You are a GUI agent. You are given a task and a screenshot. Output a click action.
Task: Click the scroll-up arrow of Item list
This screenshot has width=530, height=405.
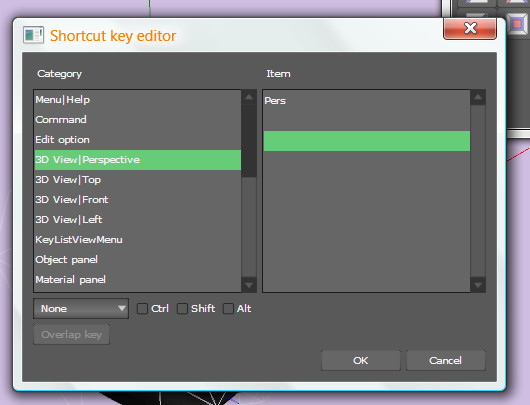pyautogui.click(x=478, y=97)
